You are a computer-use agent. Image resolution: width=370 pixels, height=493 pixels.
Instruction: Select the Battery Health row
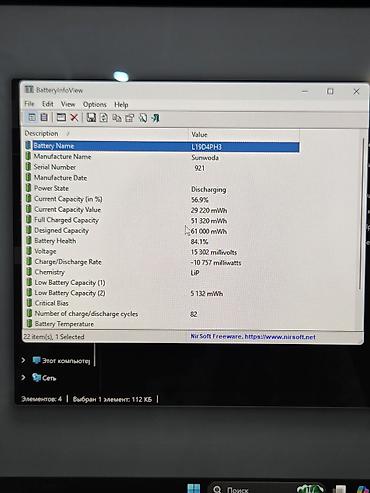tap(162, 241)
